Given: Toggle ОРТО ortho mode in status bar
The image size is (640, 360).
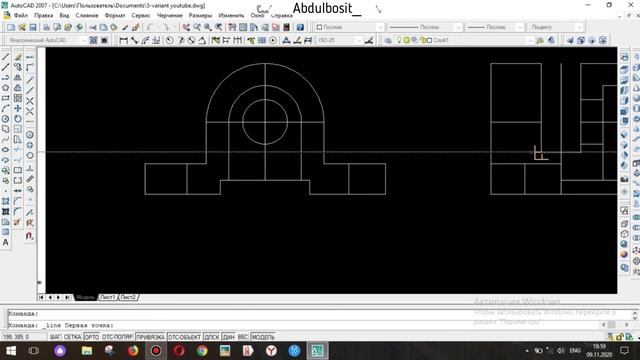Looking at the screenshot, I should pos(92,337).
